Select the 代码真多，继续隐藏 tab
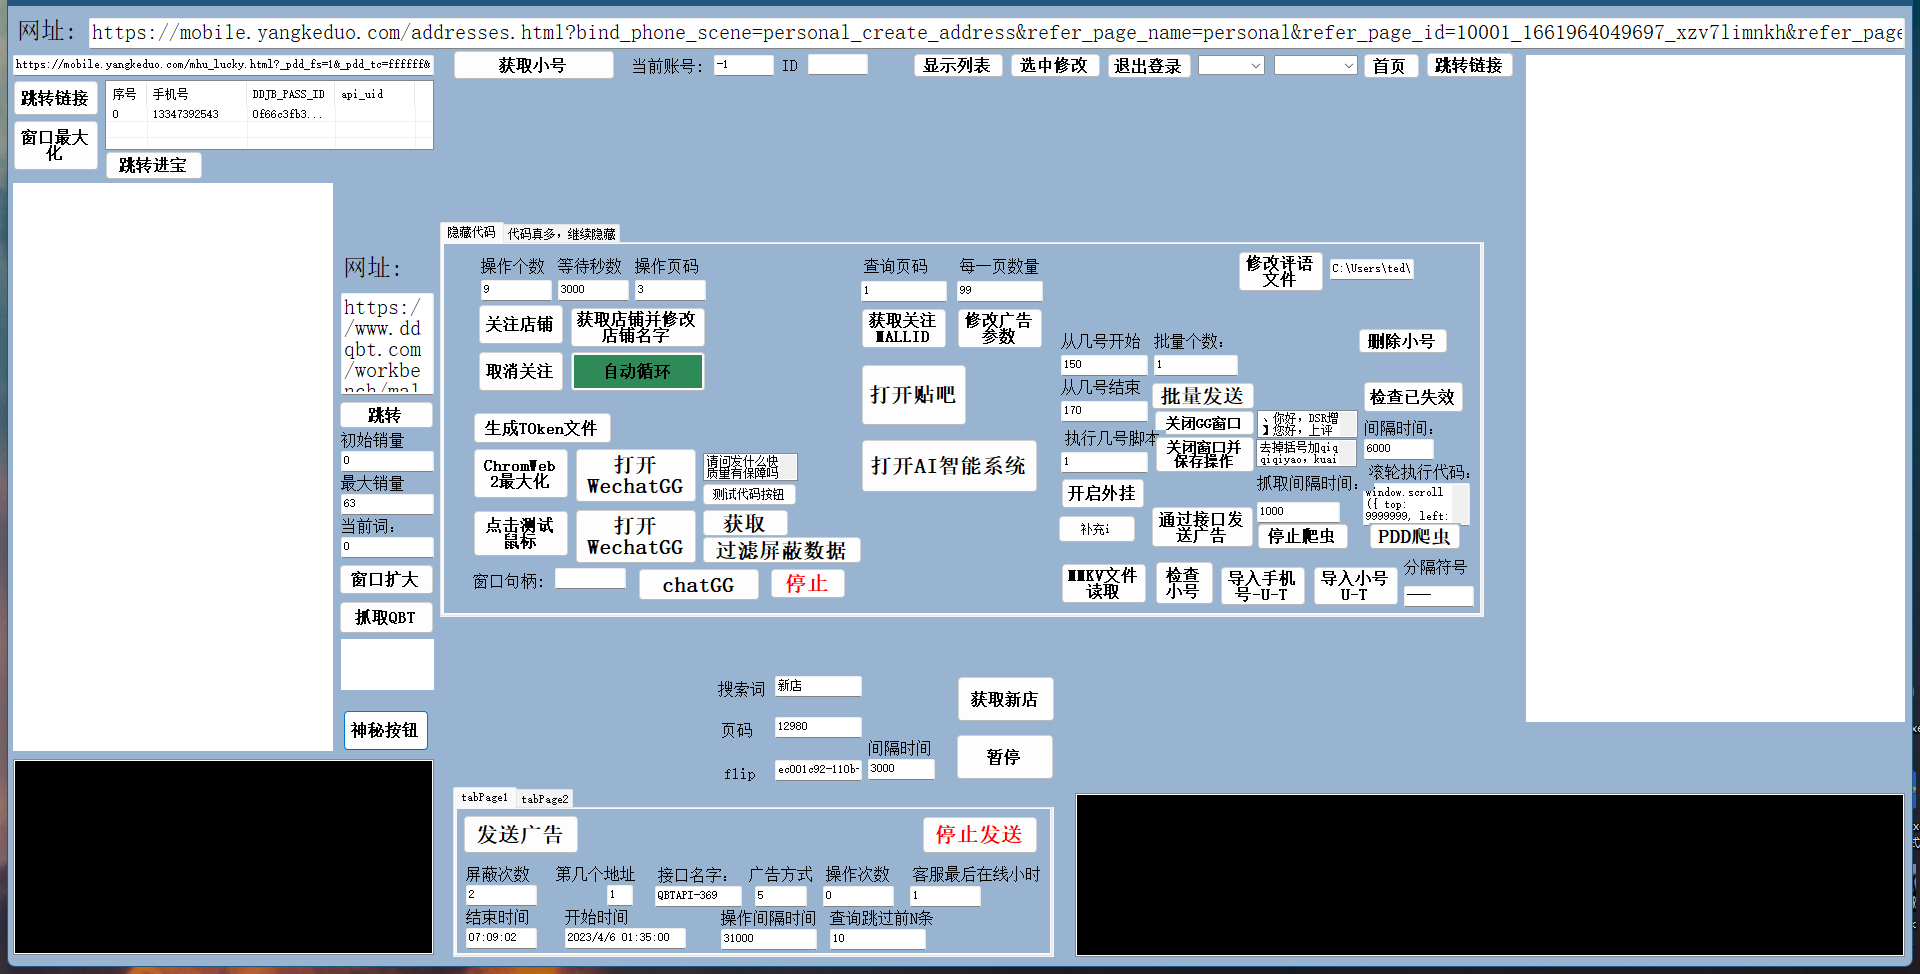Image resolution: width=1920 pixels, height=974 pixels. point(561,234)
